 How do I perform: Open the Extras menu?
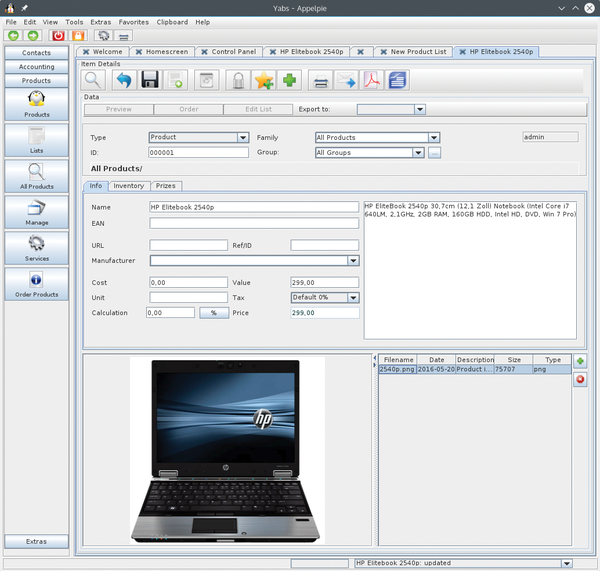(101, 22)
